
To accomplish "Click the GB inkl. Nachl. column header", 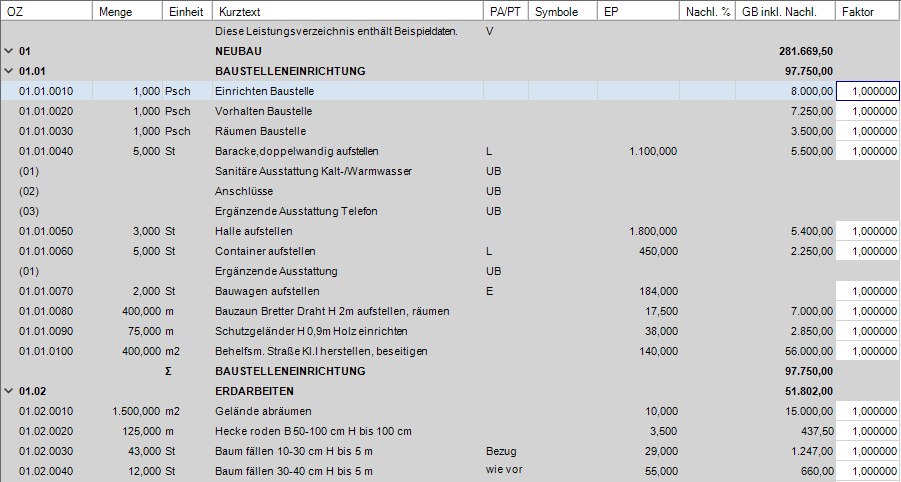I will [786, 11].
